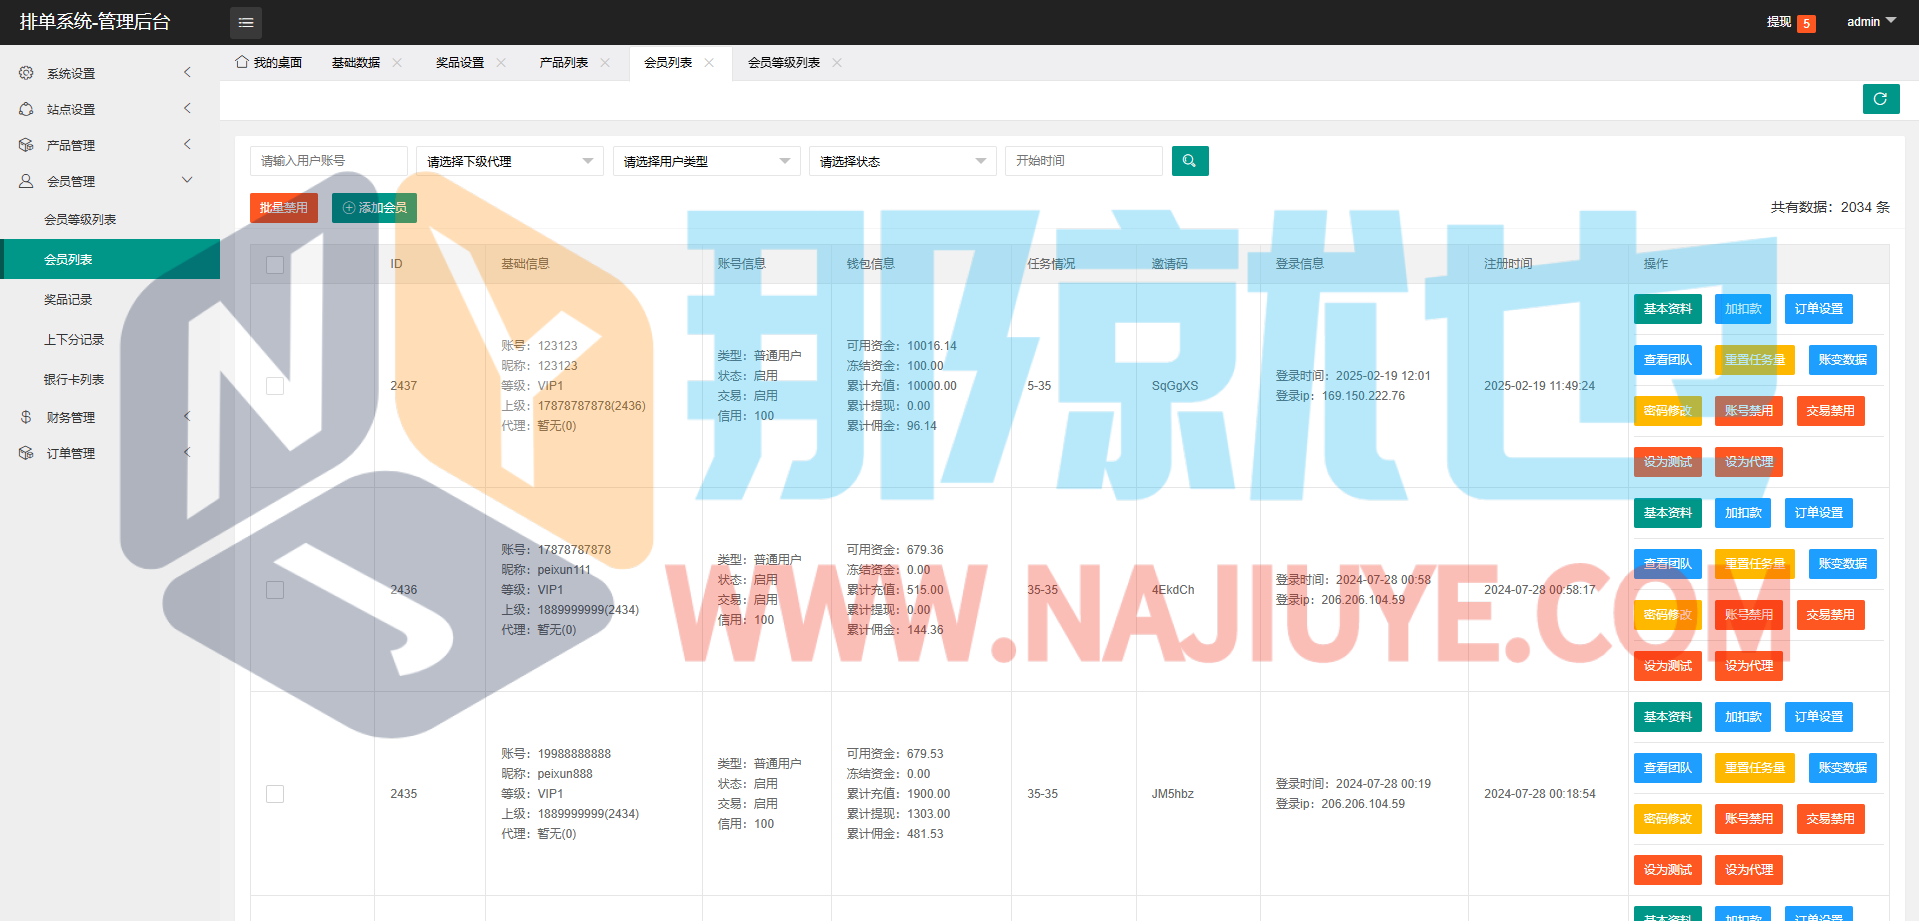
Task: Expand the 财务管理 sidebar menu
Action: pyautogui.click(x=71, y=418)
